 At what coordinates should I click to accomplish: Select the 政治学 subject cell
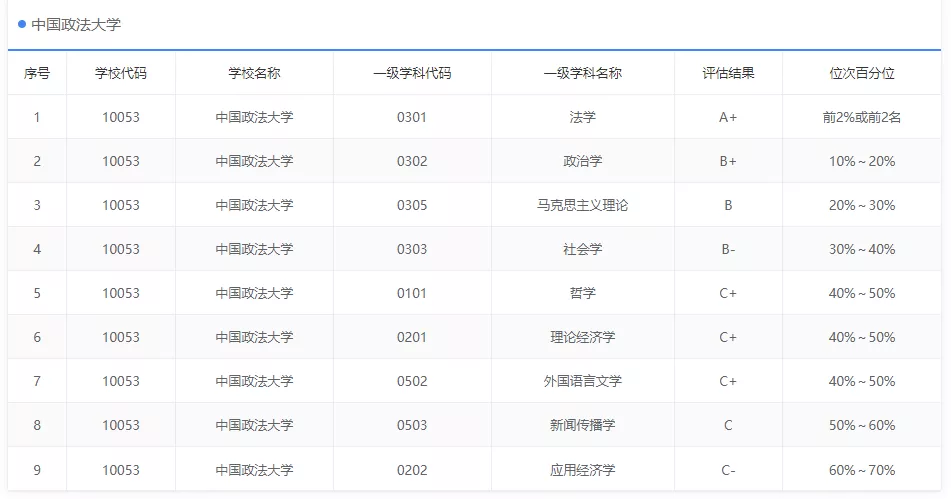[582, 161]
